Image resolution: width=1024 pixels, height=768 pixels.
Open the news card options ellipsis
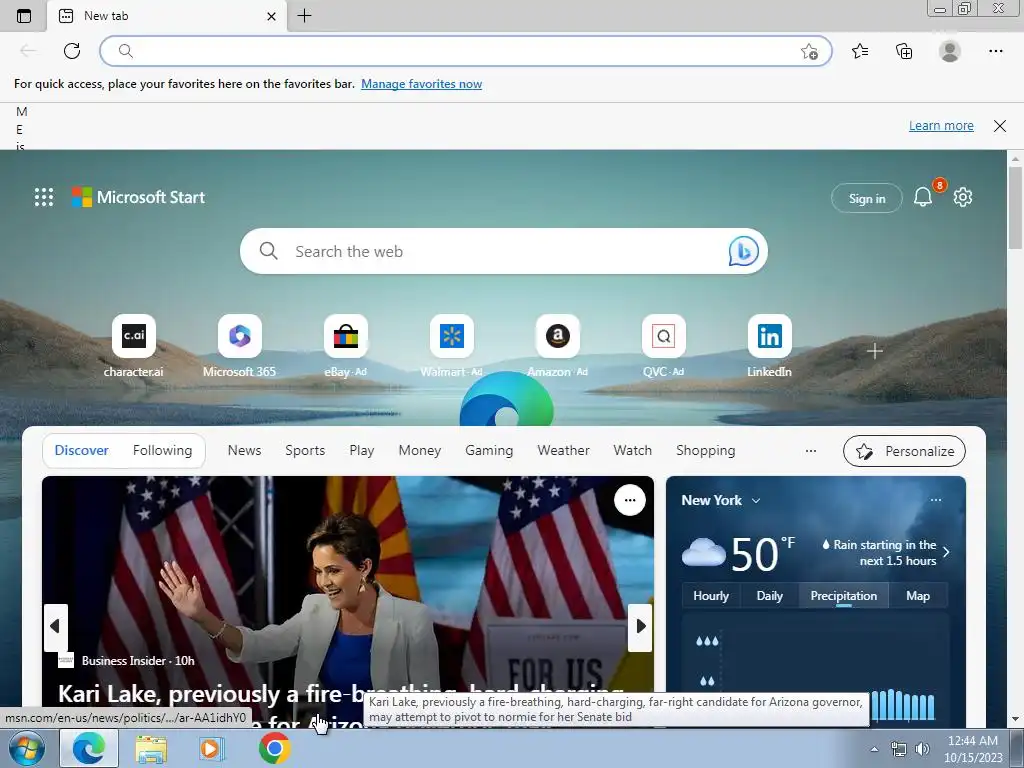pyautogui.click(x=630, y=500)
